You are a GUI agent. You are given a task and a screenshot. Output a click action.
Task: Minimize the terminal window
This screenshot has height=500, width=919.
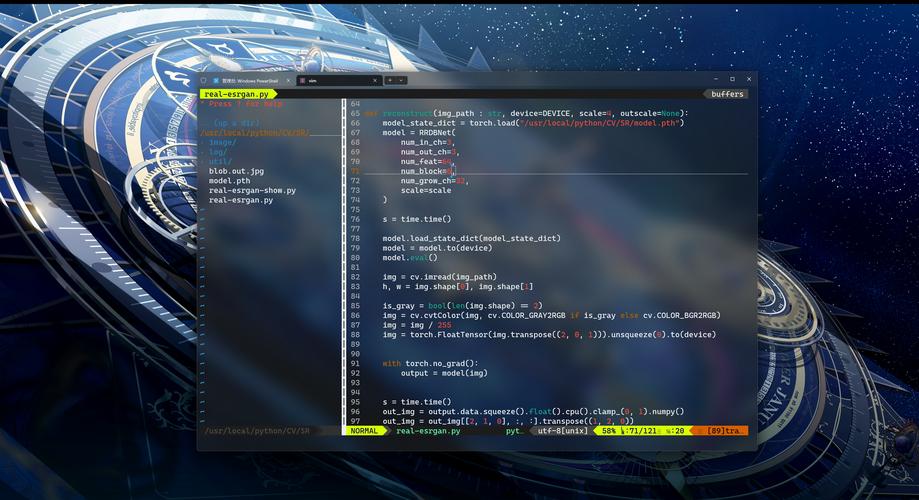(716, 79)
